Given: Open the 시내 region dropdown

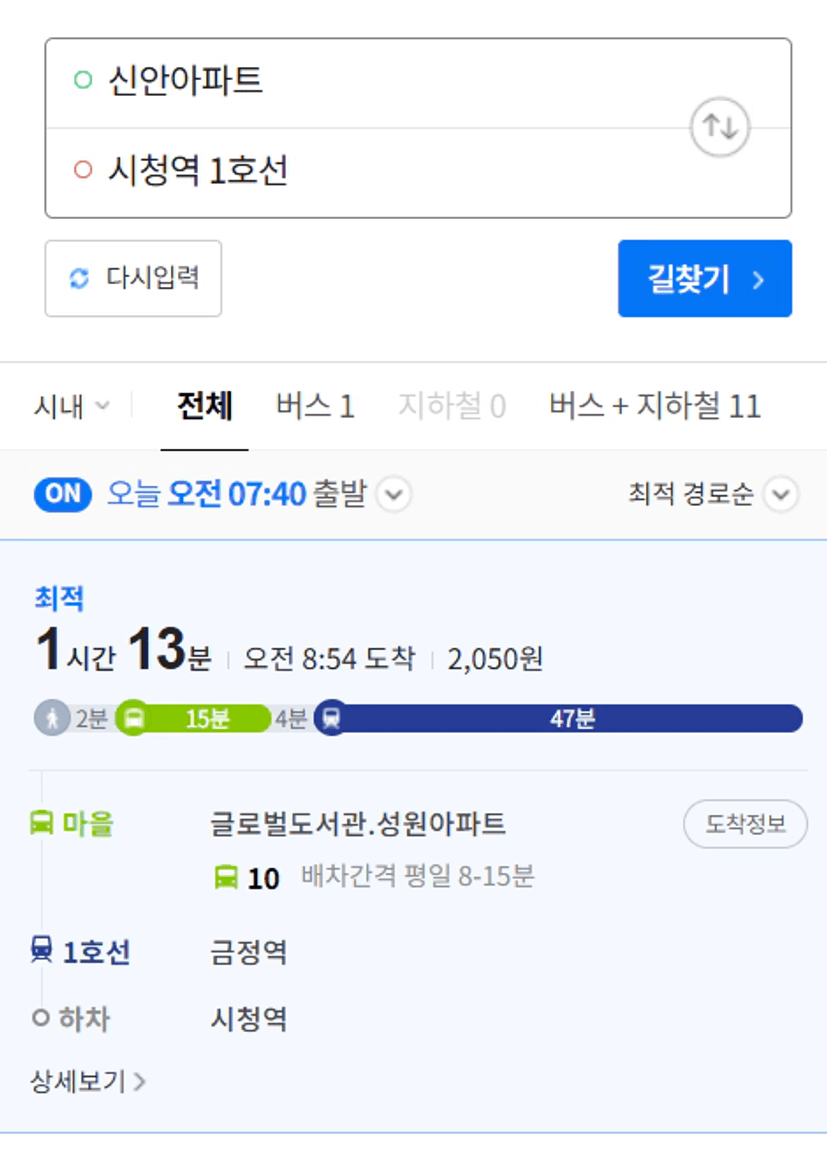Looking at the screenshot, I should coord(71,406).
